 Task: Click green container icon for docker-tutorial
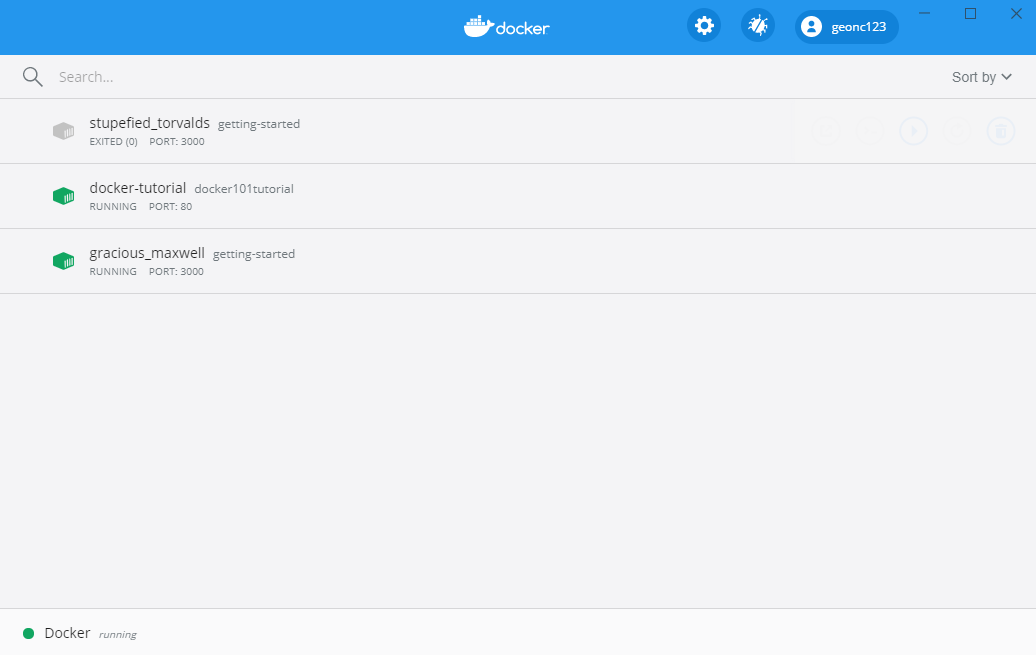click(63, 196)
